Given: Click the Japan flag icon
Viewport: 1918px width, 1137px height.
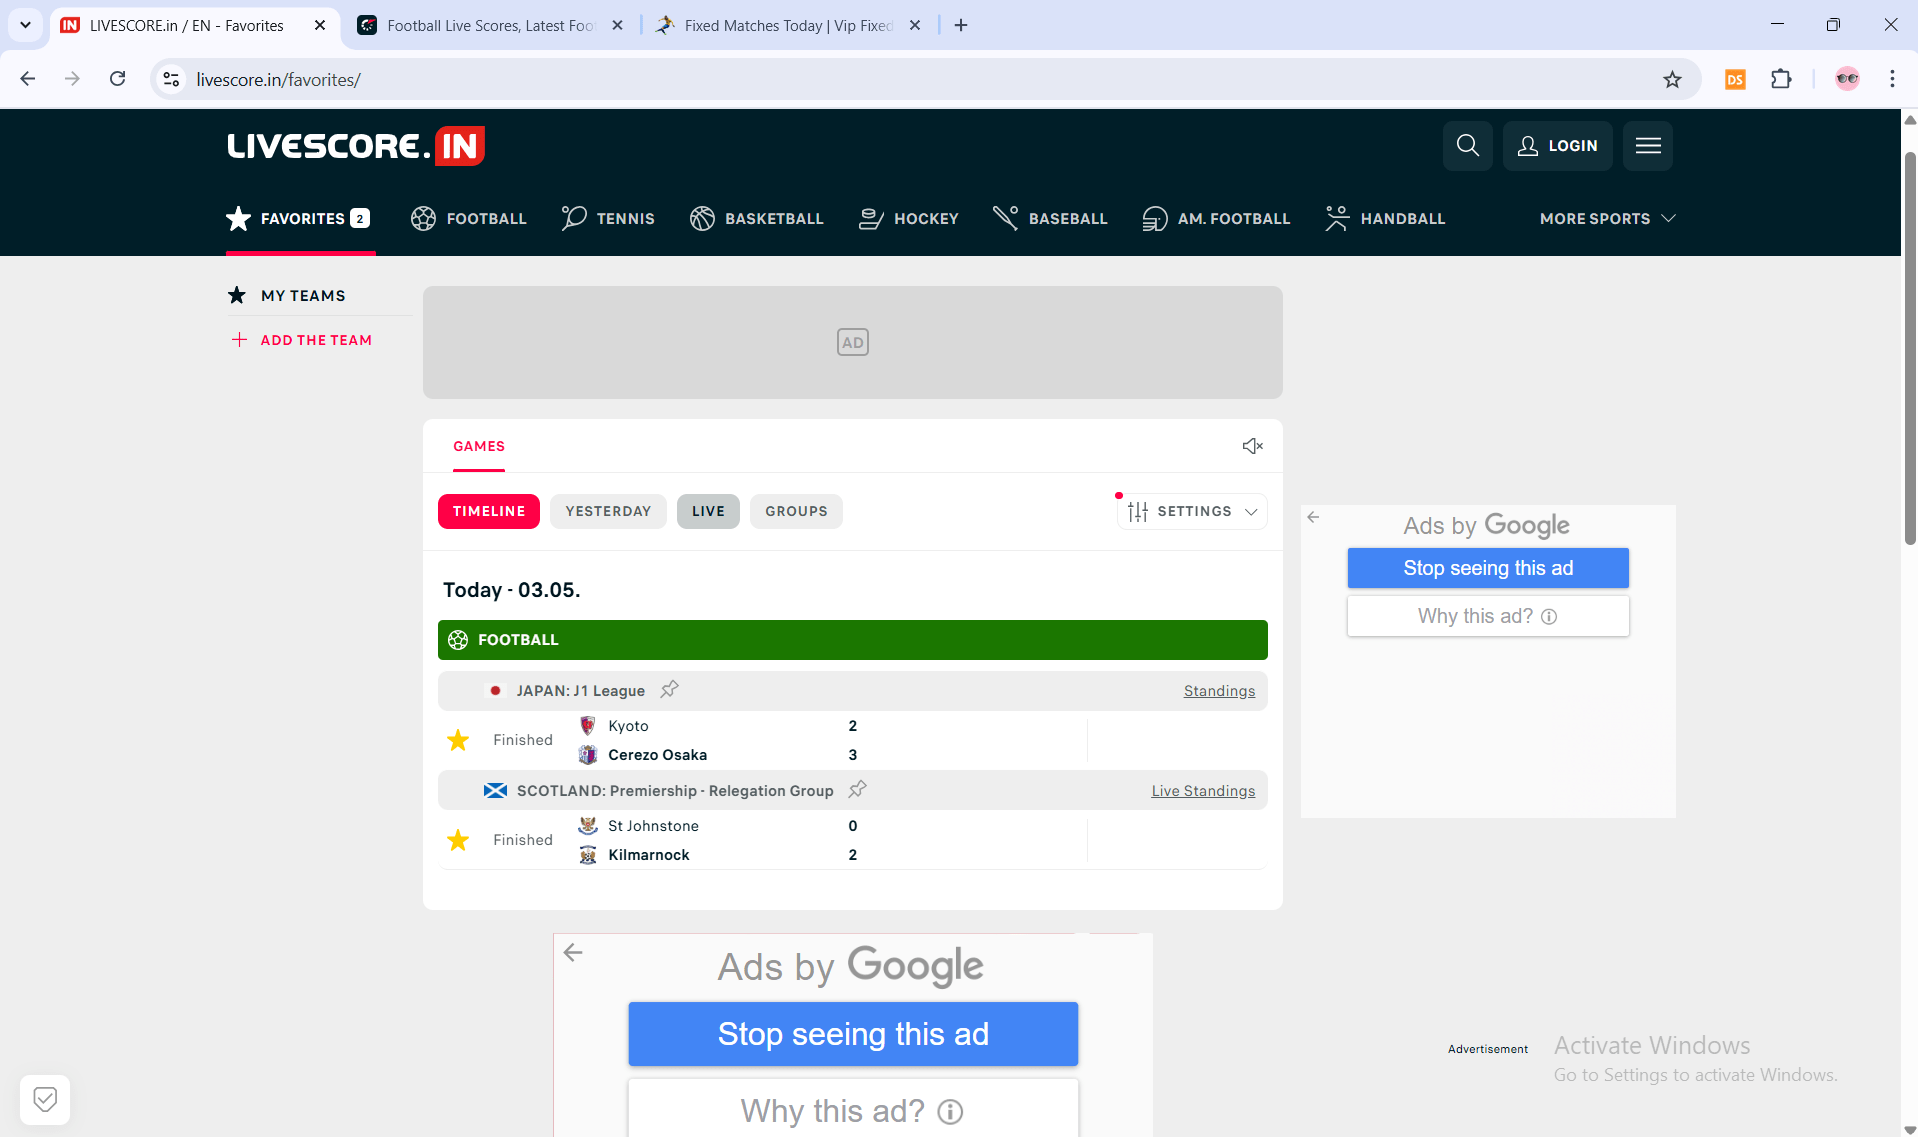Looking at the screenshot, I should [x=495, y=691].
